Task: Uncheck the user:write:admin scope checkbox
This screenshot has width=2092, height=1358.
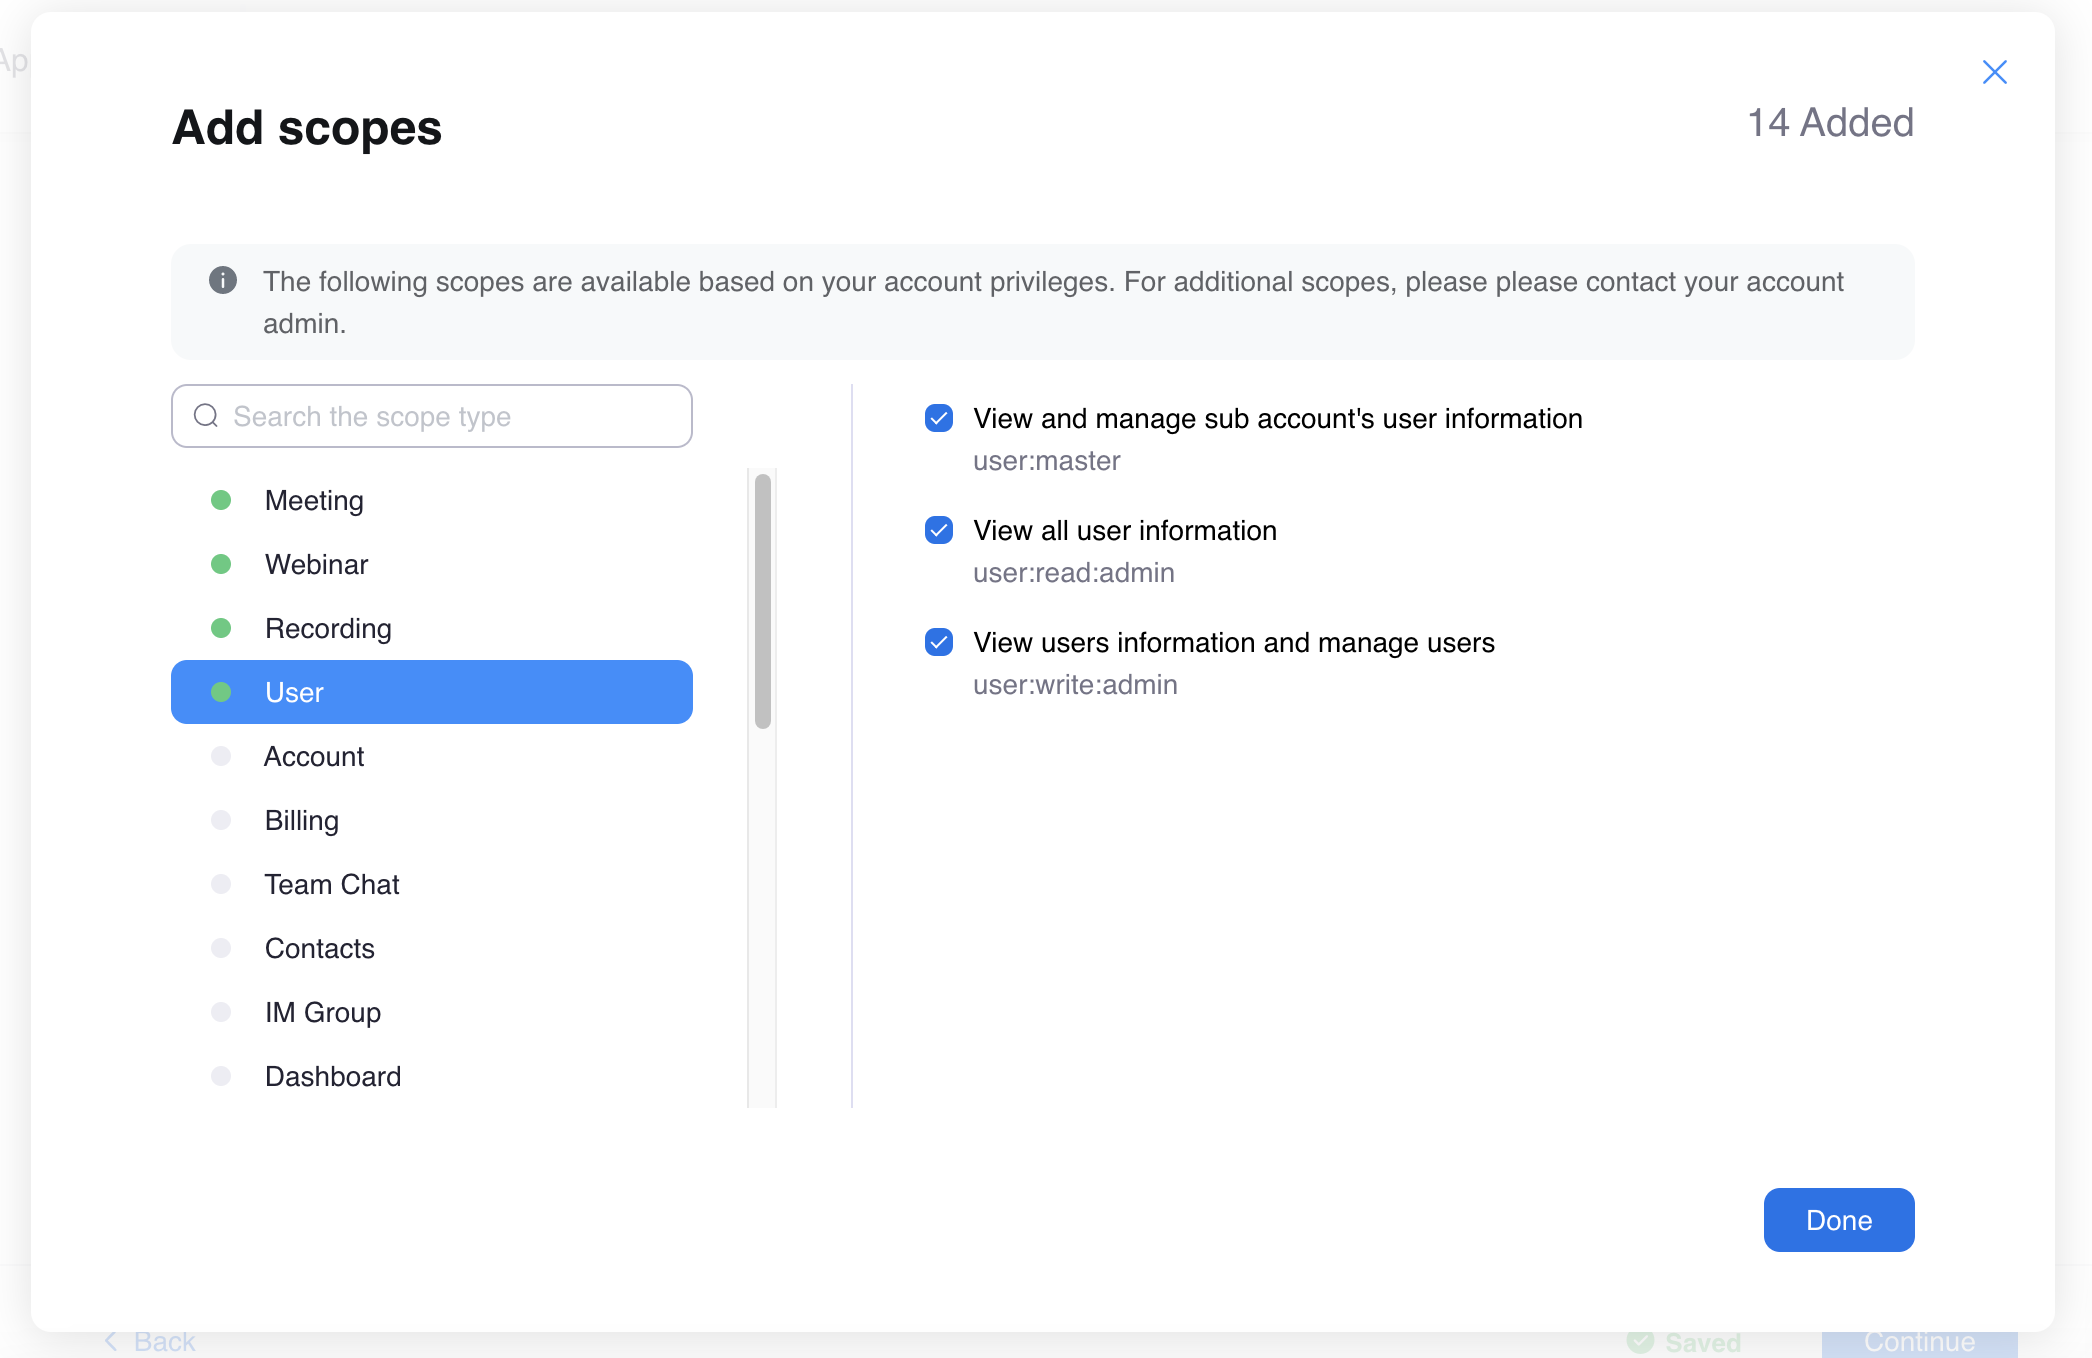Action: (939, 642)
